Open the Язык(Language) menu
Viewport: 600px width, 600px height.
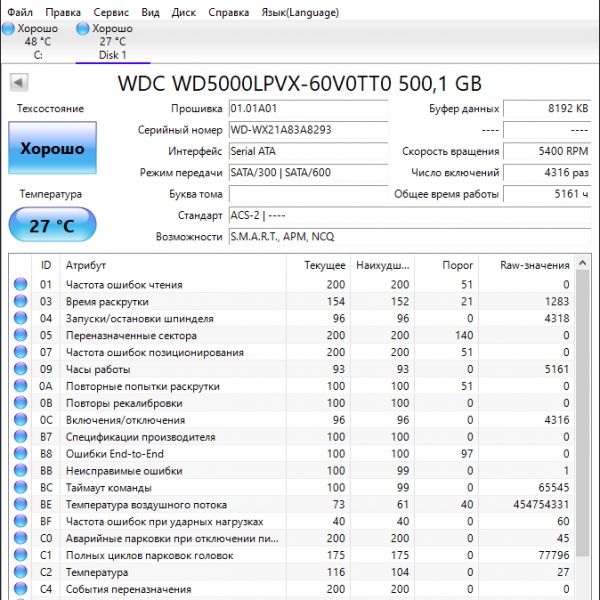click(x=300, y=12)
